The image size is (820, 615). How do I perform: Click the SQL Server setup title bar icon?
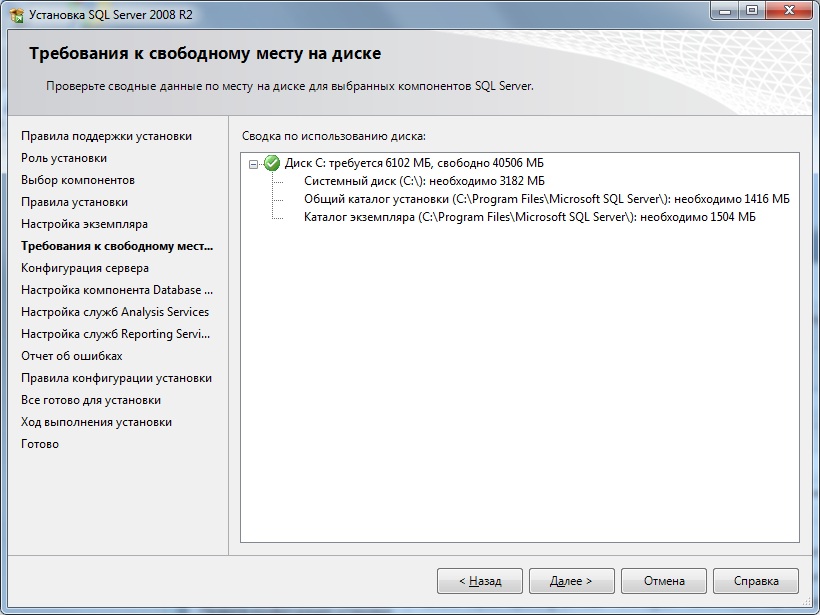16,15
